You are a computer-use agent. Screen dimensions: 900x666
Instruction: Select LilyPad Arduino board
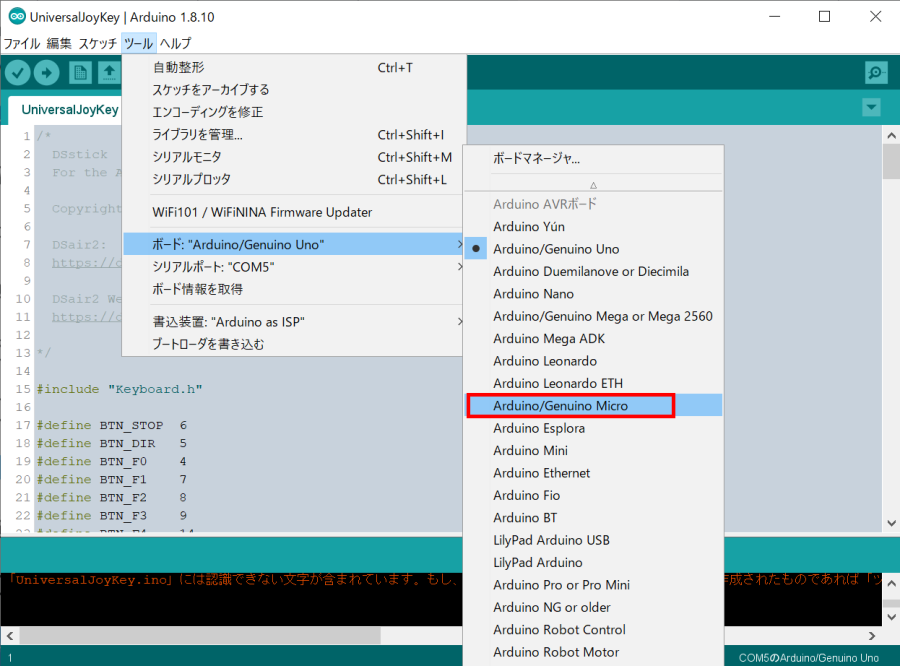coord(593,562)
